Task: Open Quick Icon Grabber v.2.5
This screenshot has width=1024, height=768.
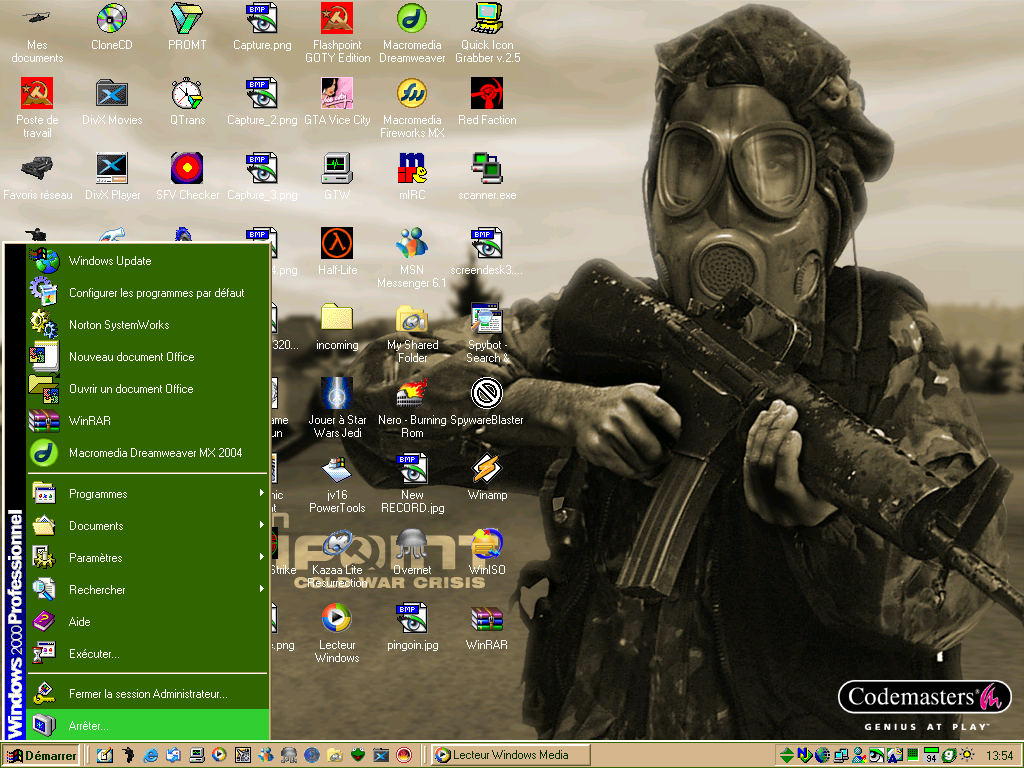Action: pos(487,33)
